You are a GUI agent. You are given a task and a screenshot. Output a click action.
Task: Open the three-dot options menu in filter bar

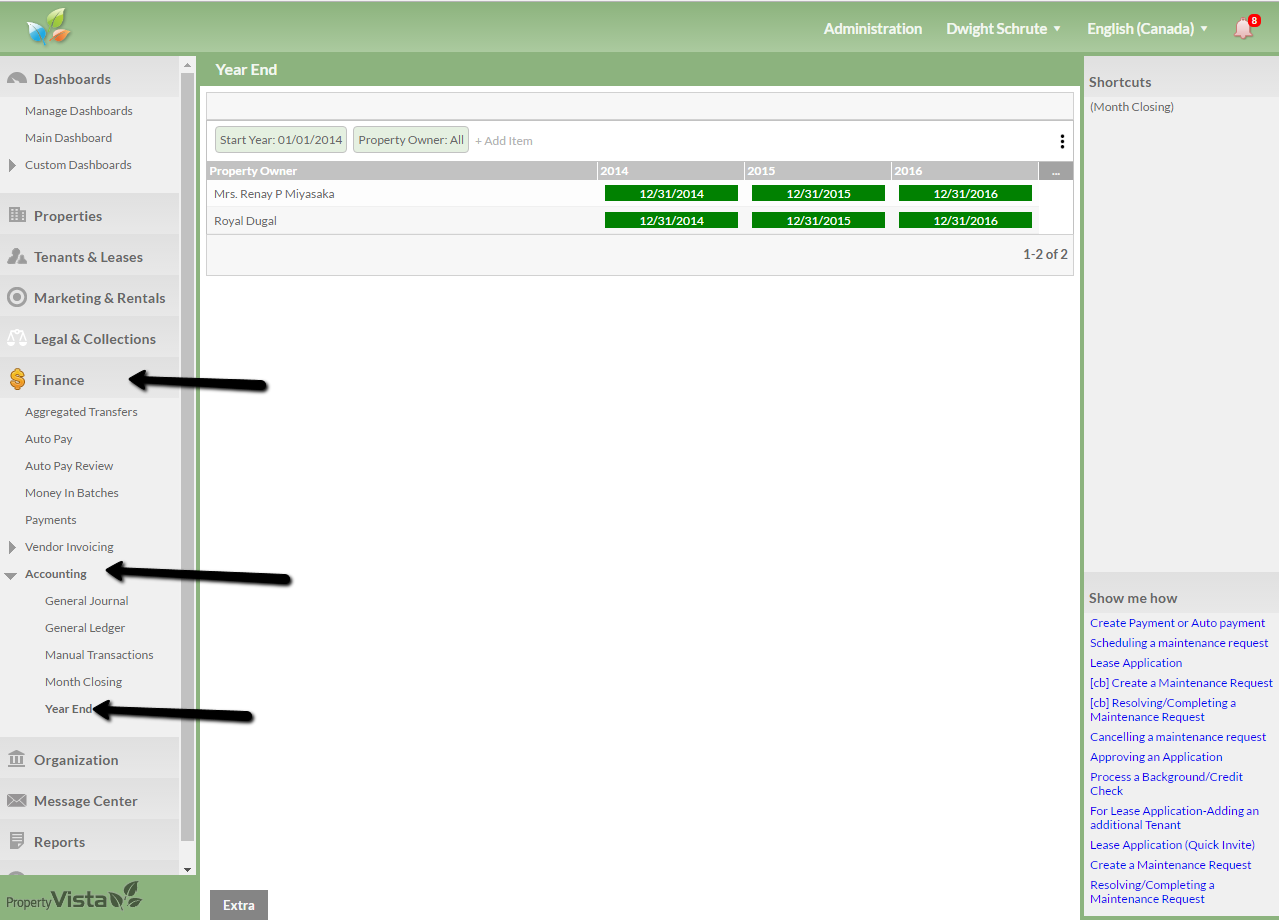[1062, 141]
